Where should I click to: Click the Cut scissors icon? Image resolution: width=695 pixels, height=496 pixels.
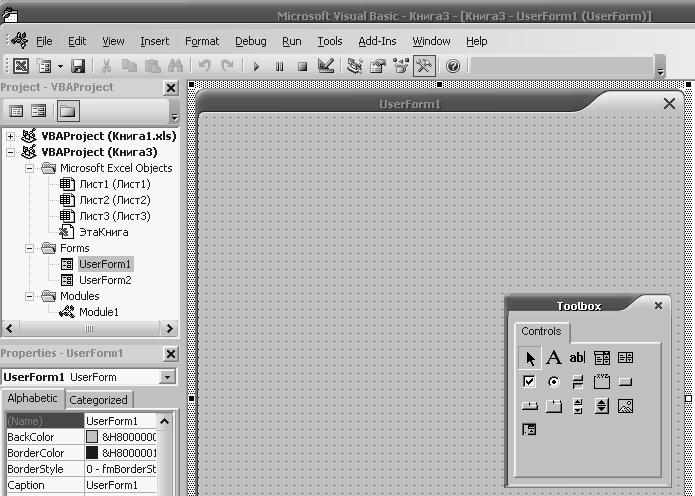coord(106,66)
